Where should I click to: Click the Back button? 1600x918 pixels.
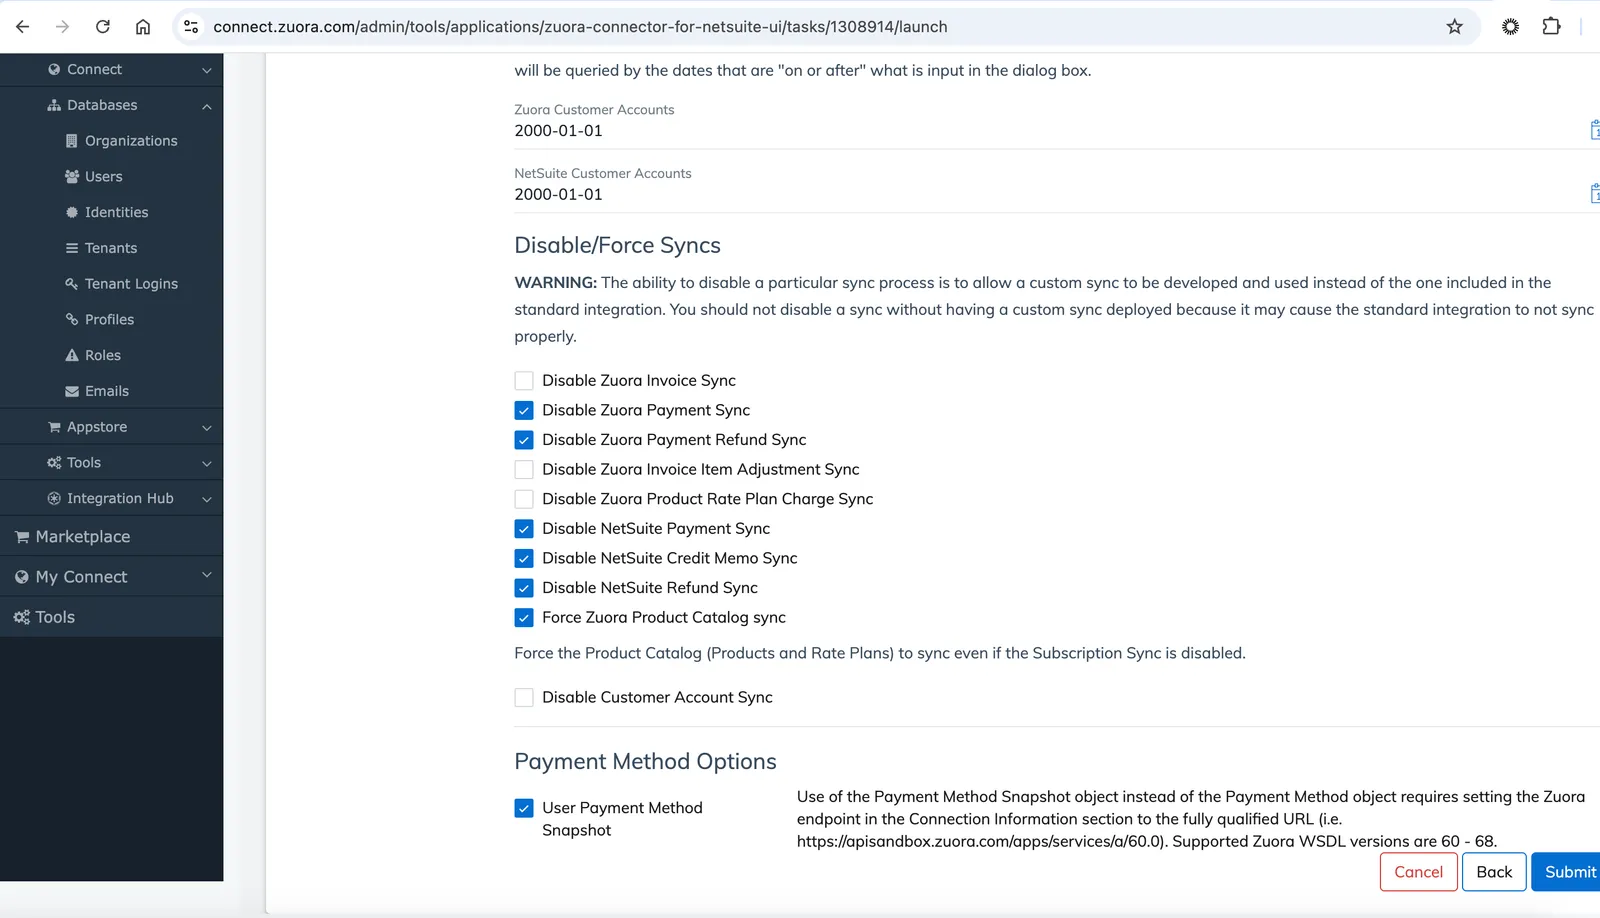1494,872
